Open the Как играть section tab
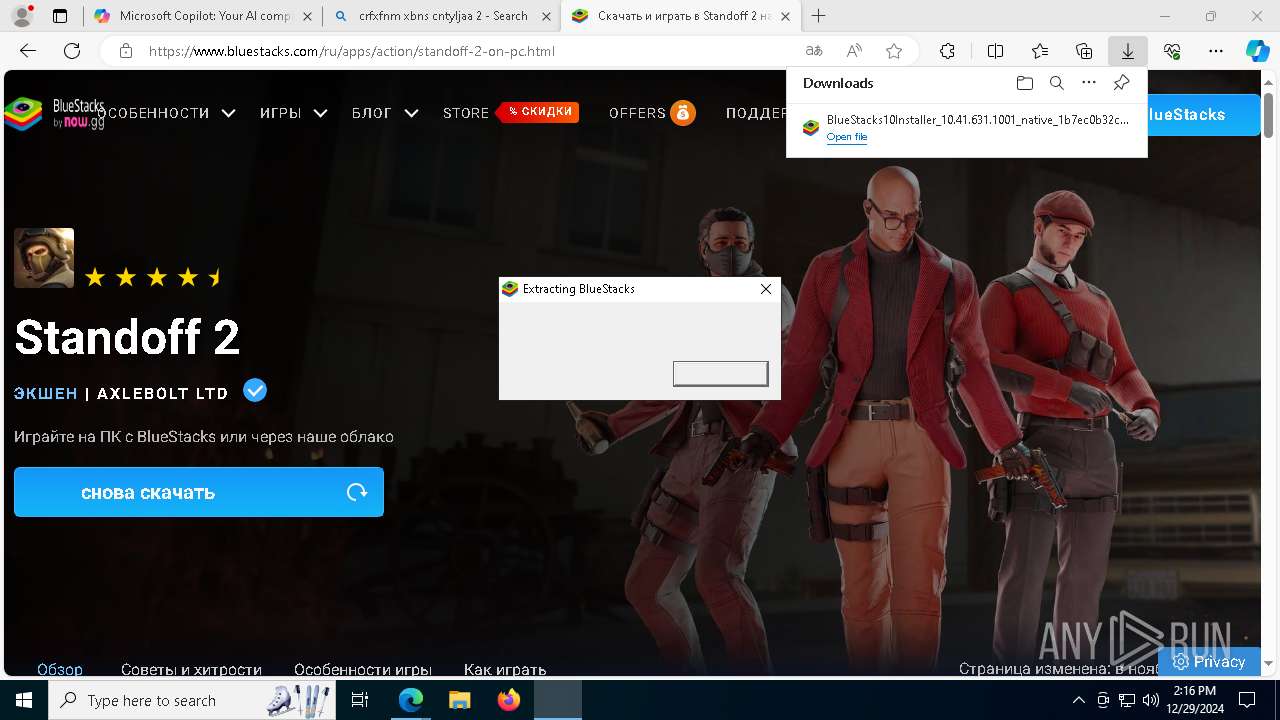Screen dimensions: 1280x720 (x=505, y=669)
